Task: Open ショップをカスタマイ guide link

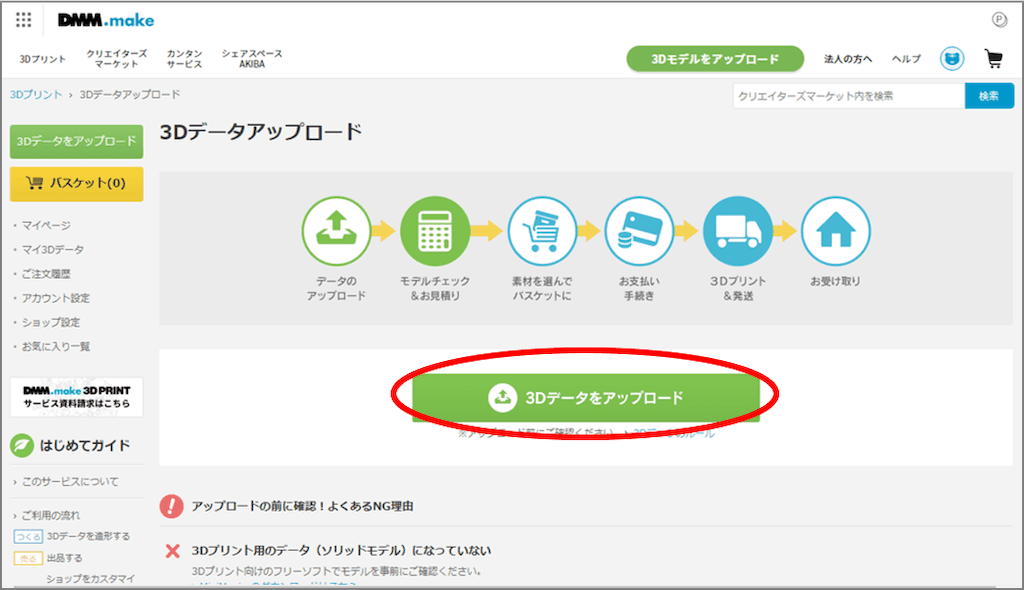Action: [x=90, y=579]
